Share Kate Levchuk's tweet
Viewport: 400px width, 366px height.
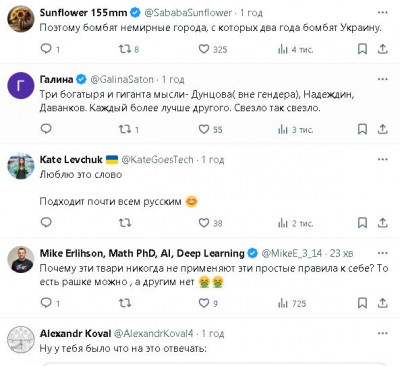click(382, 223)
